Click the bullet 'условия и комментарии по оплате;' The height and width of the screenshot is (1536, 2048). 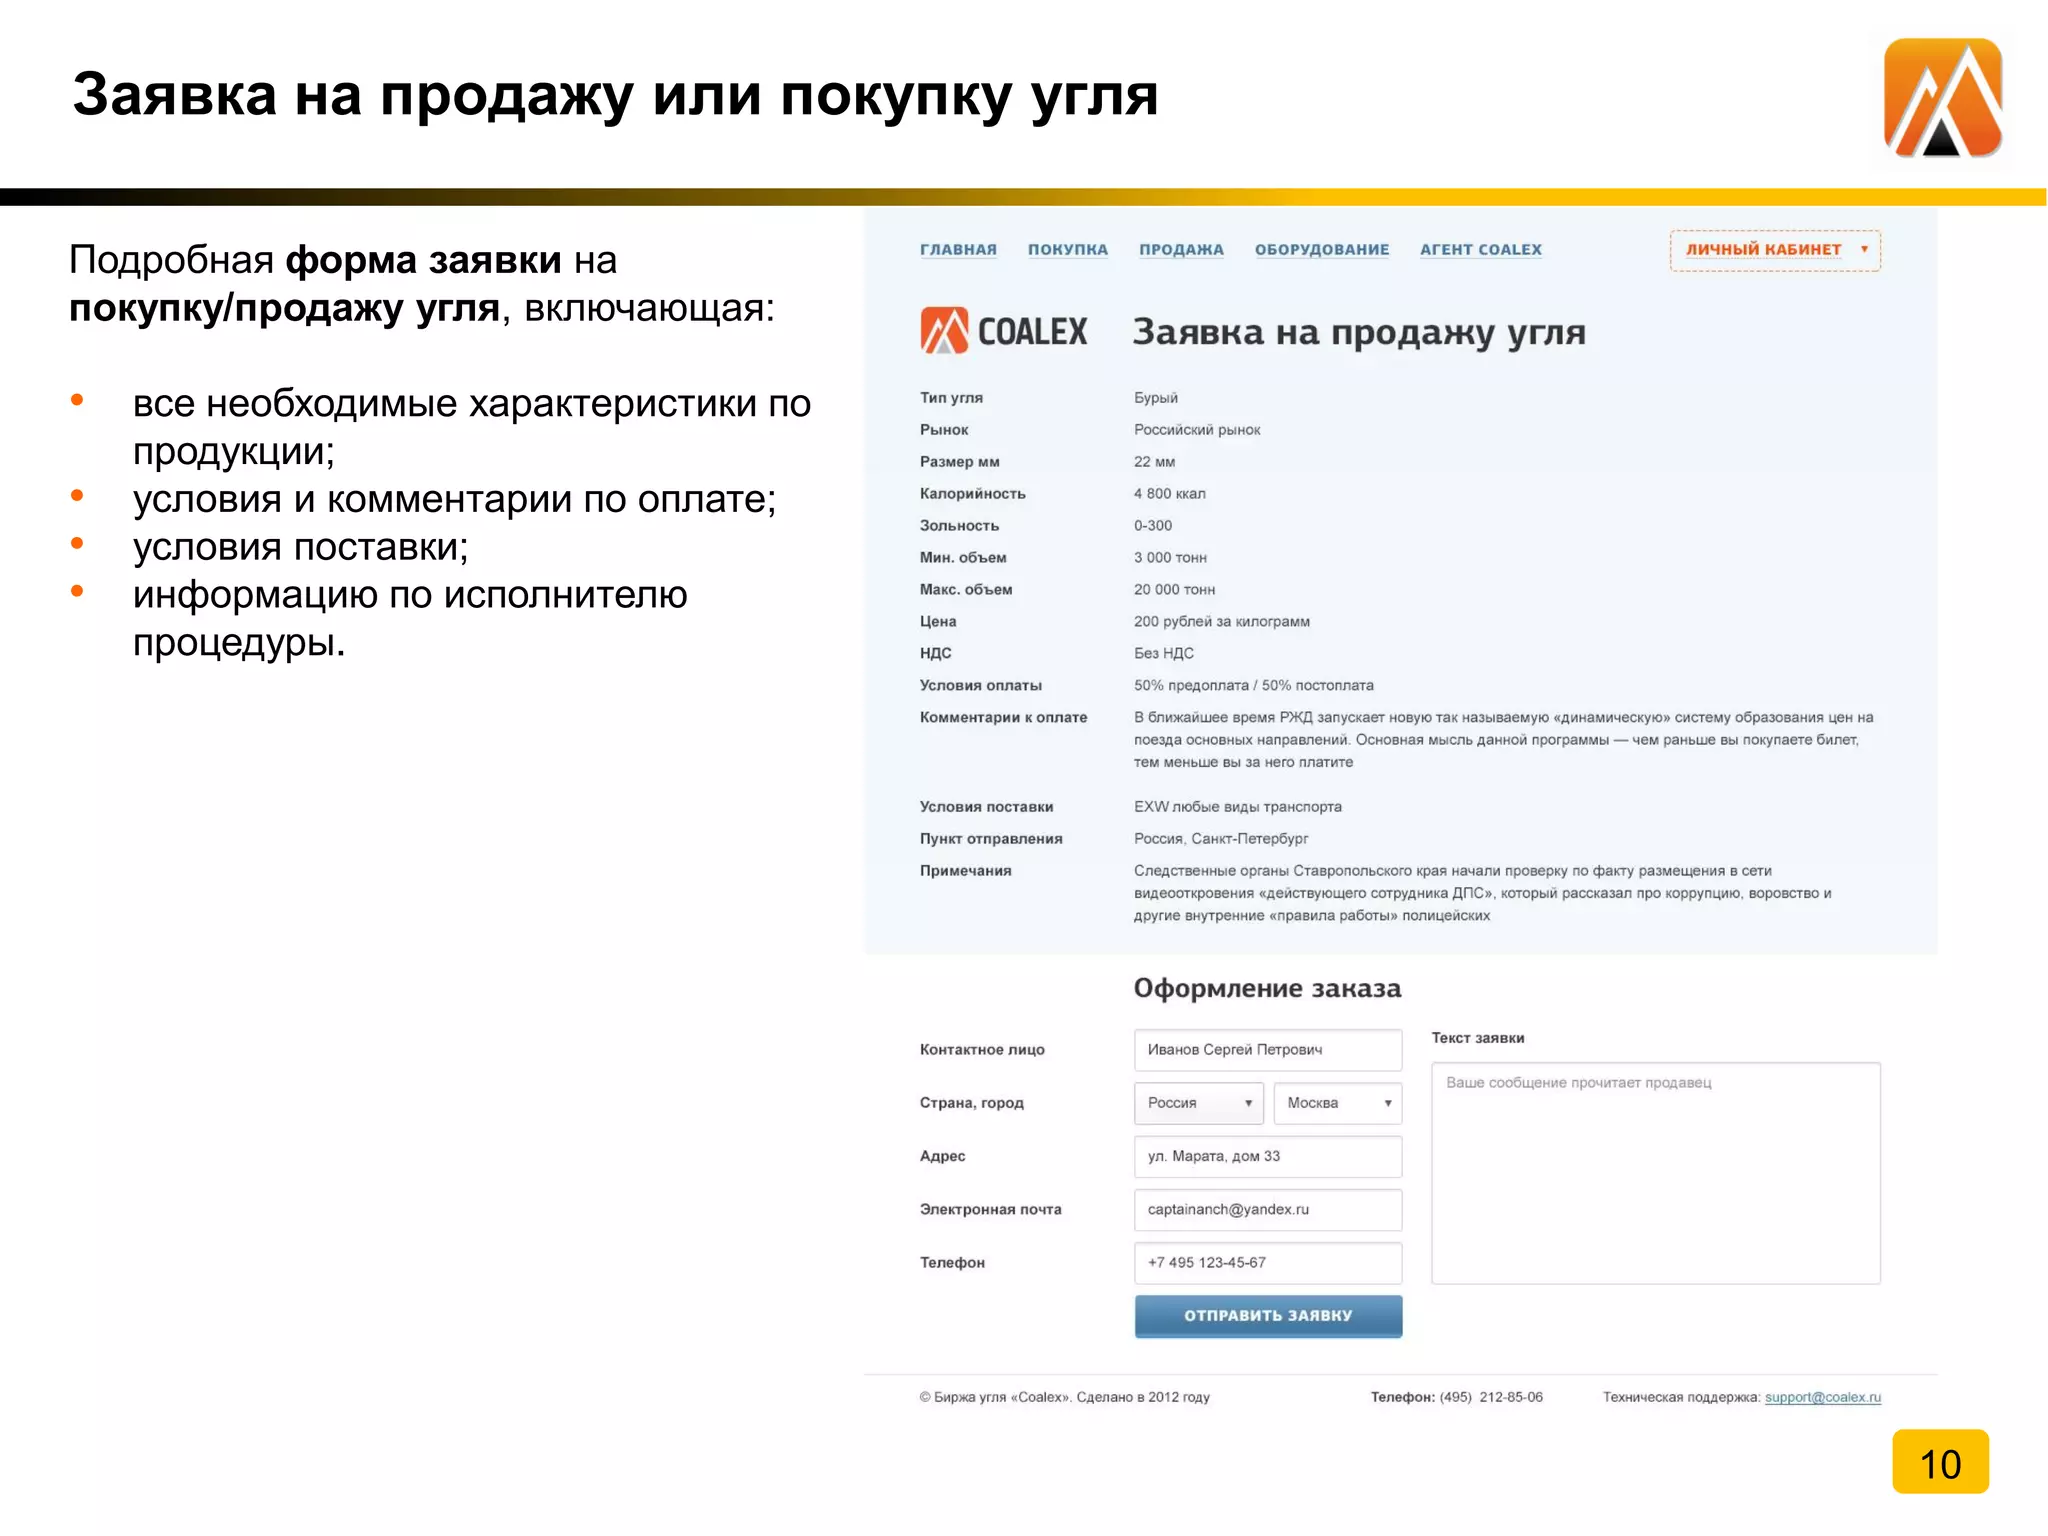pyautogui.click(x=455, y=499)
